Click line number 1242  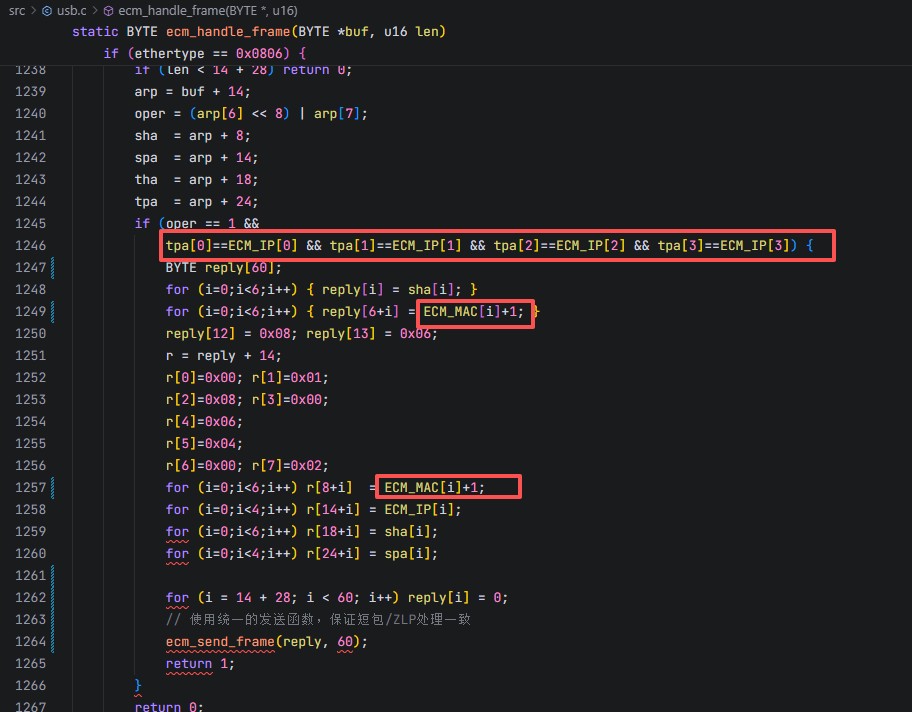point(30,158)
